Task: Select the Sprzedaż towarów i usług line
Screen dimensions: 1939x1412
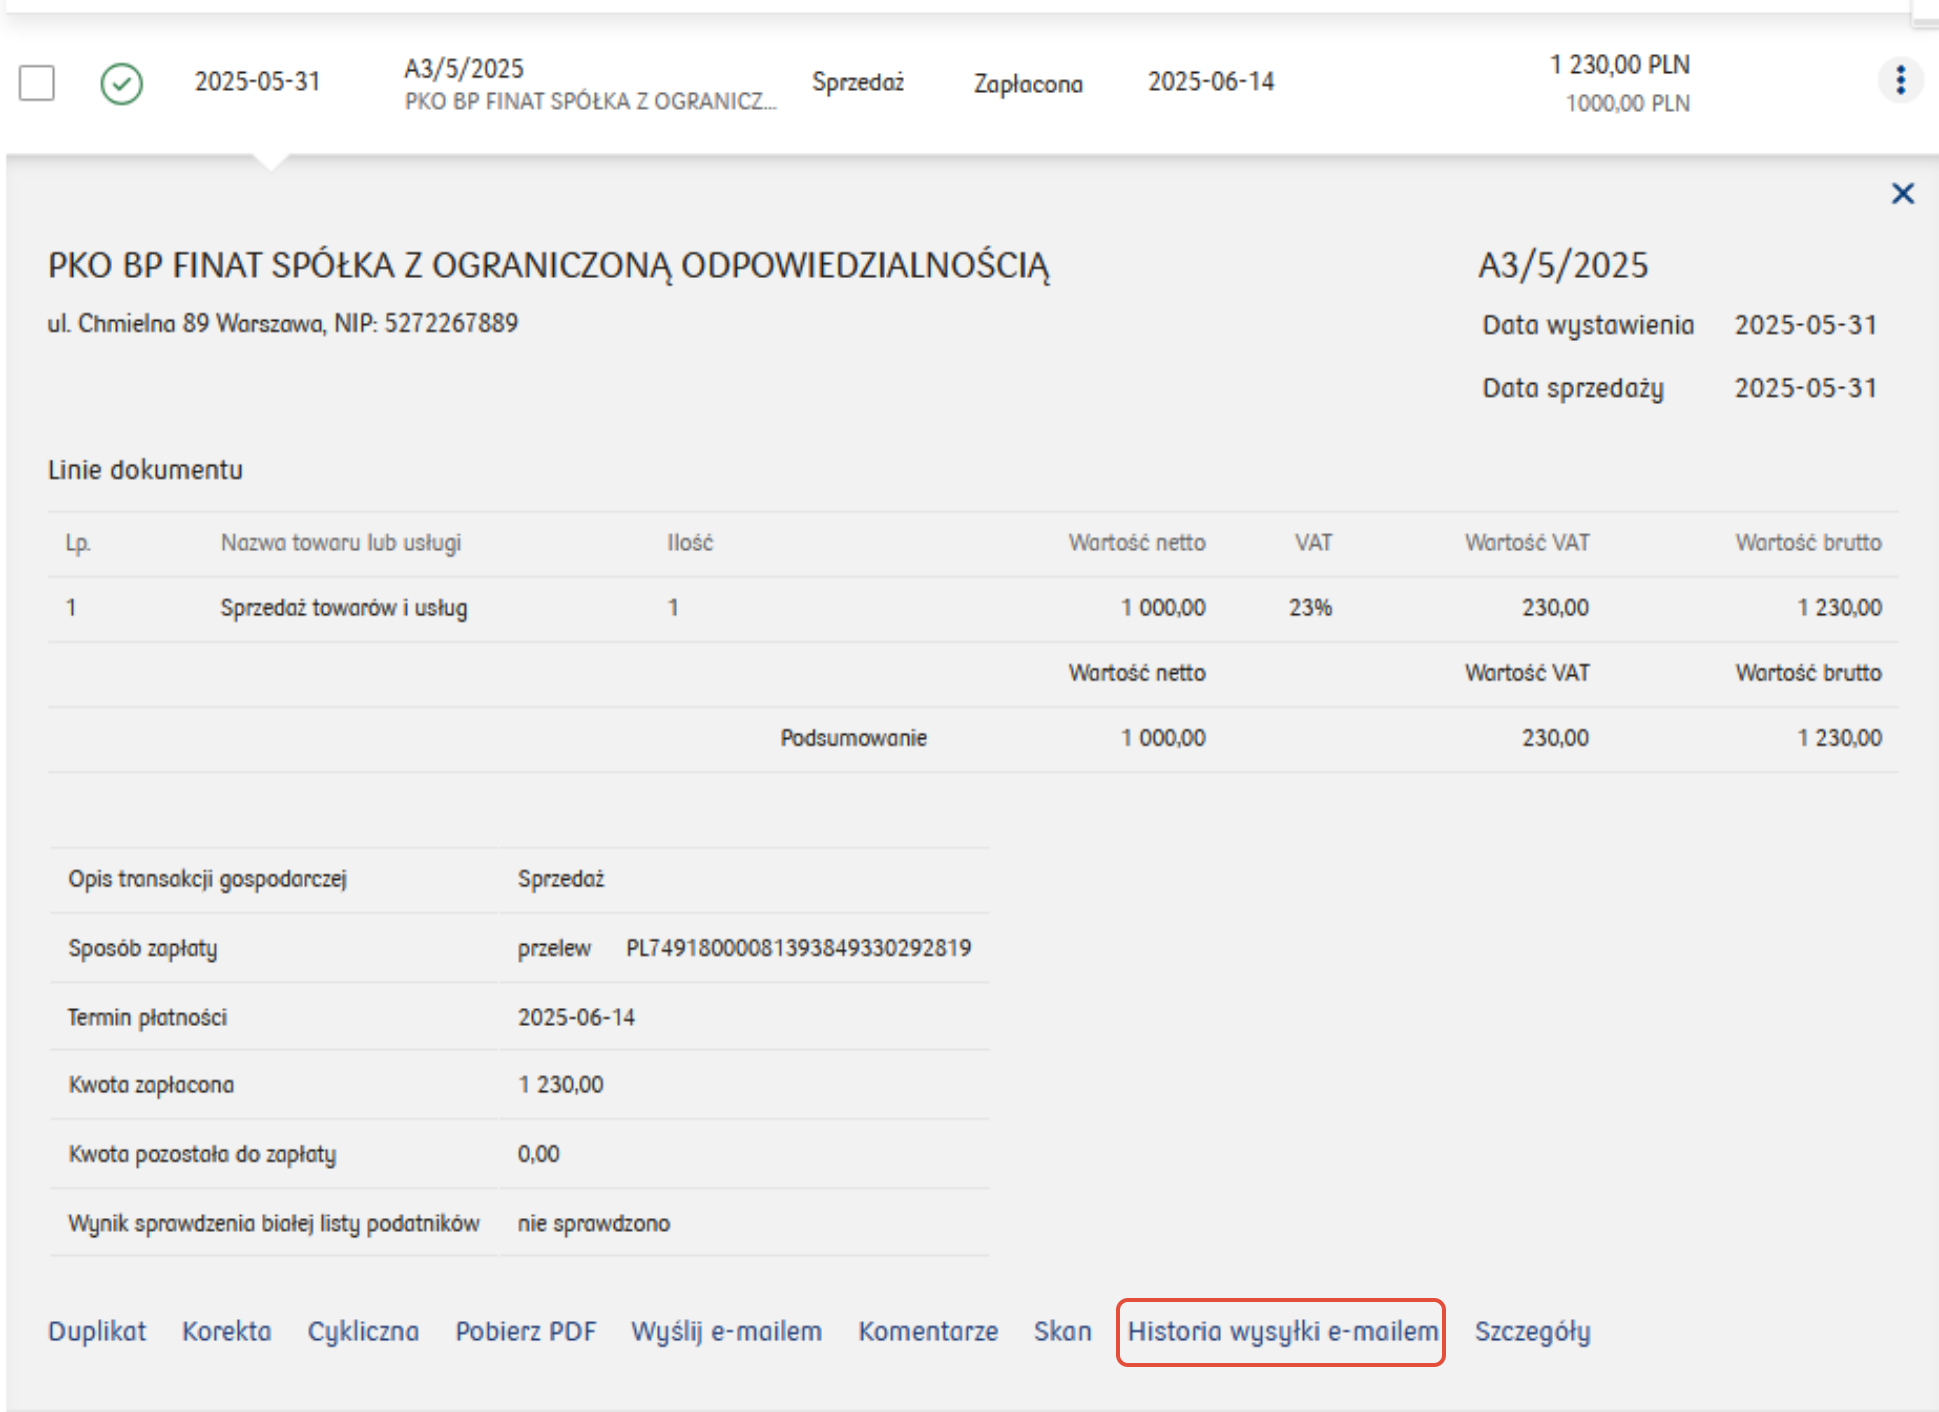Action: [x=343, y=607]
